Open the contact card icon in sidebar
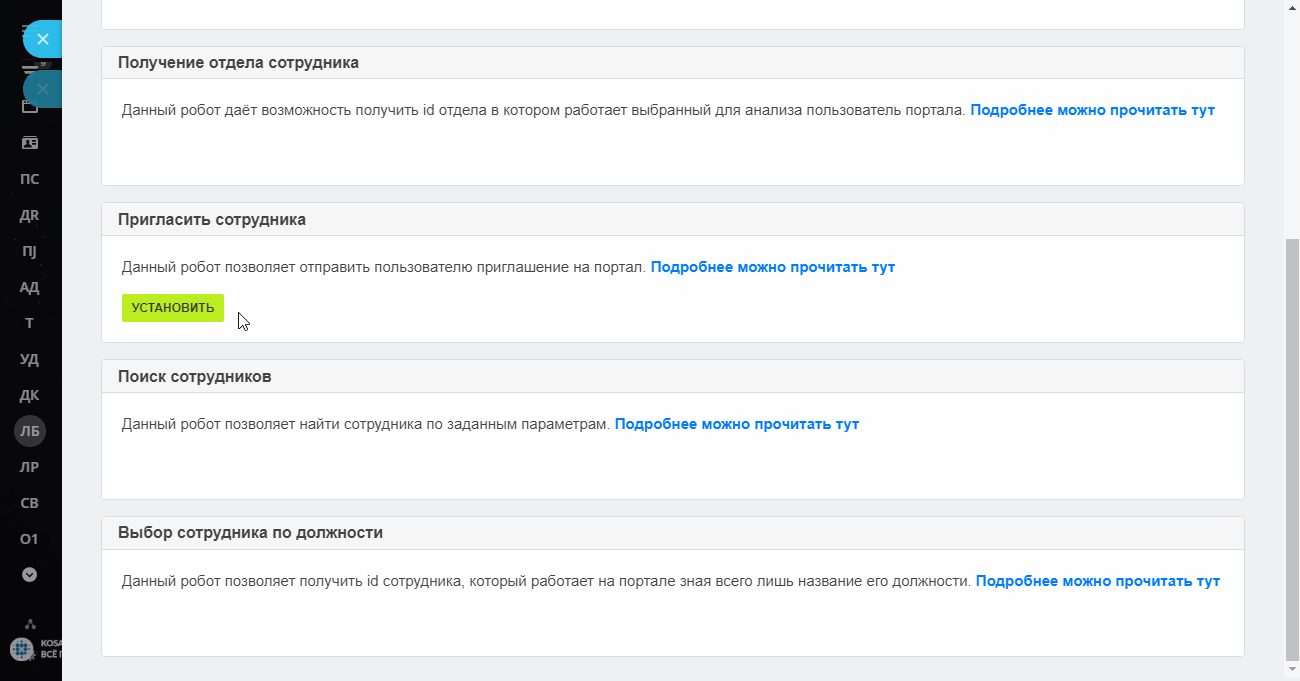The width and height of the screenshot is (1300, 681). [x=30, y=143]
